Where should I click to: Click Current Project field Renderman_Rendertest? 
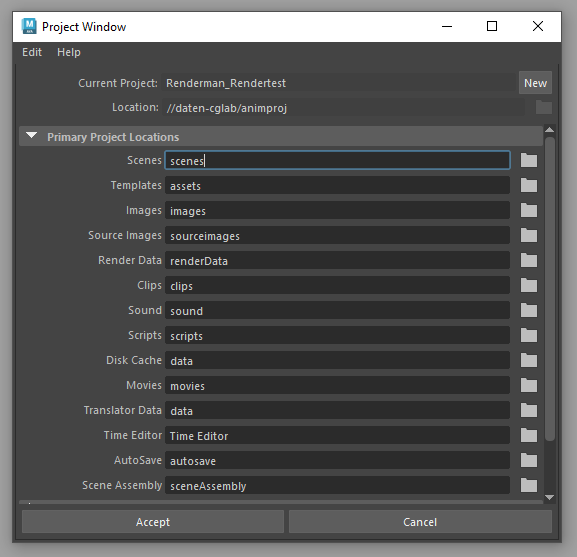(339, 83)
